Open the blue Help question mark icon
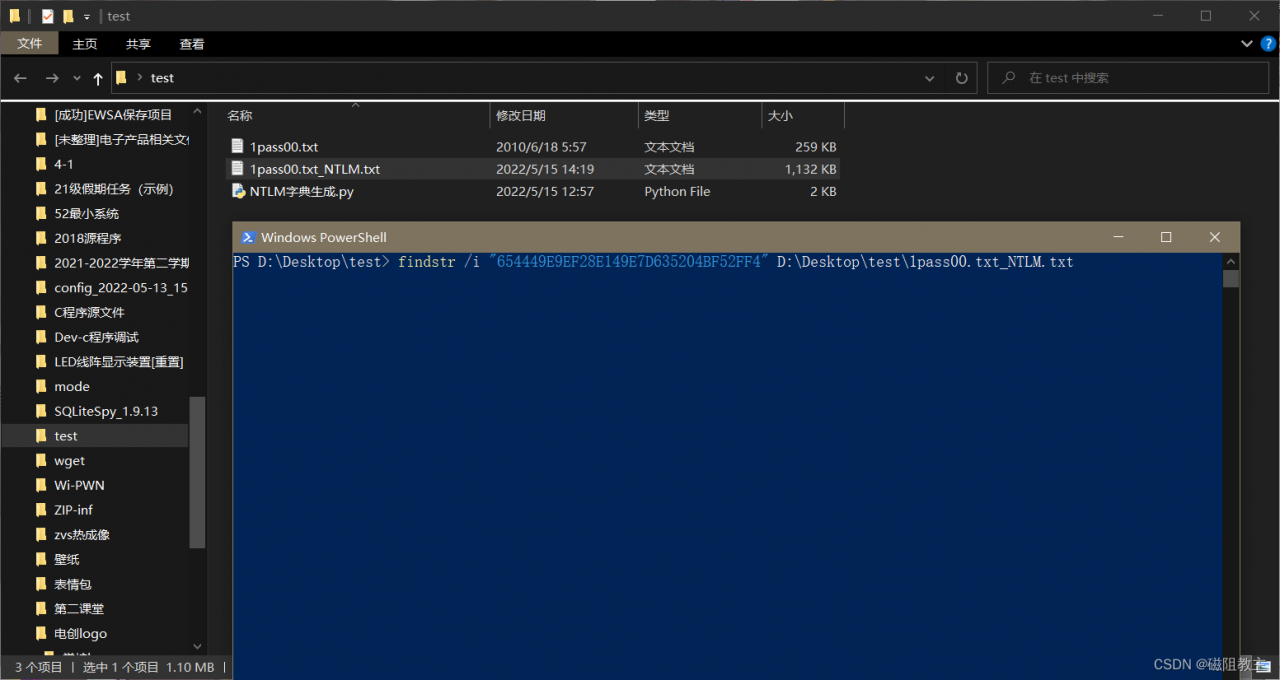Screen dimensions: 1280x680 click(1268, 44)
